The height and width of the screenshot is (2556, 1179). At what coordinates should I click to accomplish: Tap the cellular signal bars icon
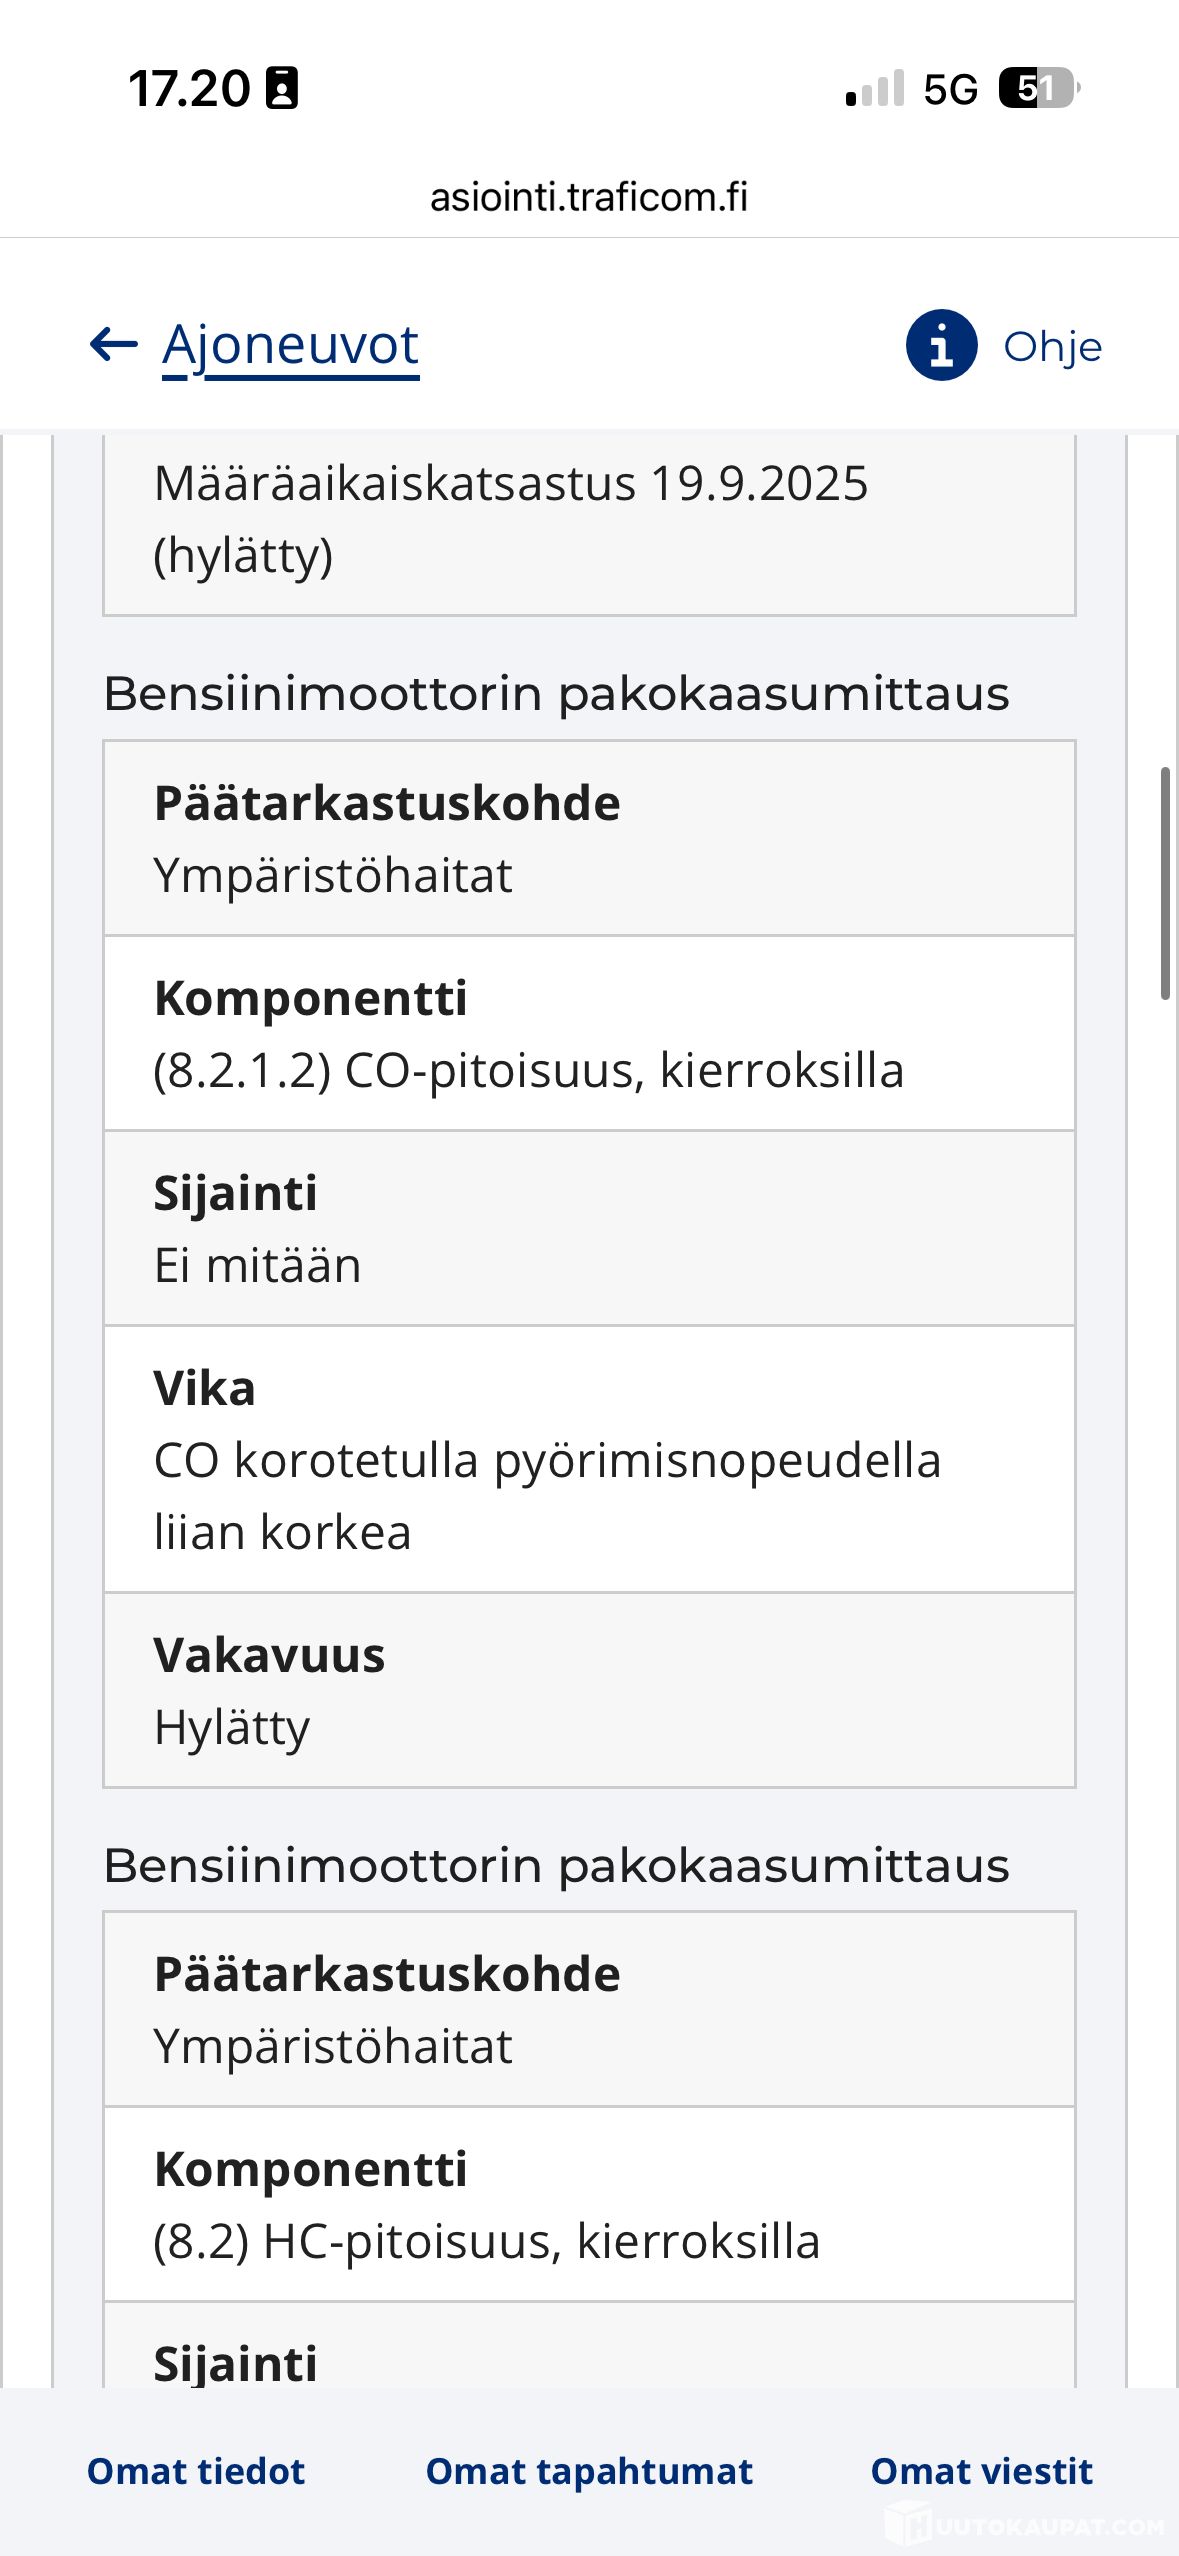[875, 88]
